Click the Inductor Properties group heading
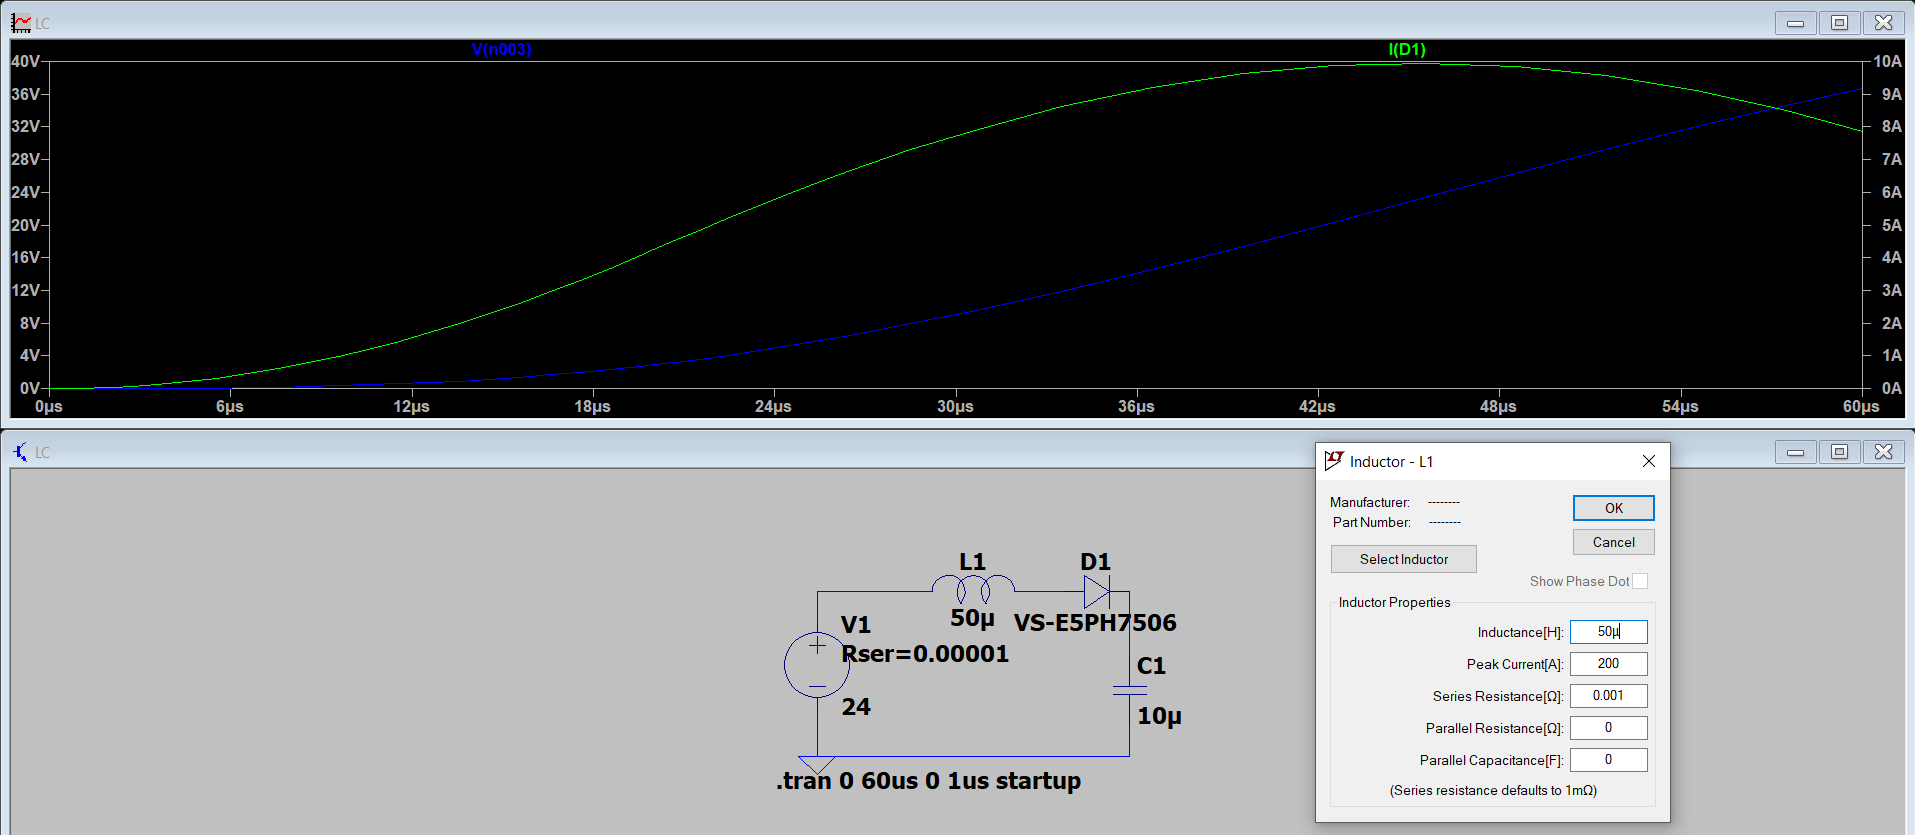Screen dimensions: 1915x835 click(x=1394, y=602)
